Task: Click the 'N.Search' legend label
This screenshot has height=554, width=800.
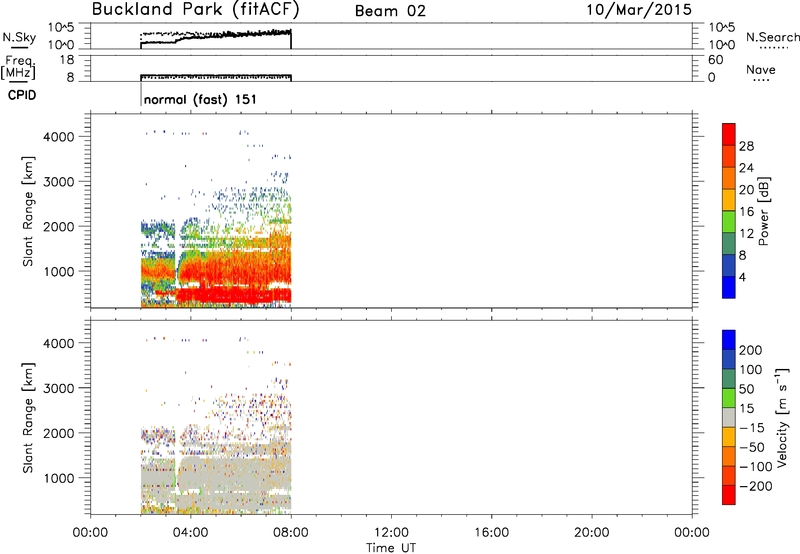Action: tap(772, 37)
